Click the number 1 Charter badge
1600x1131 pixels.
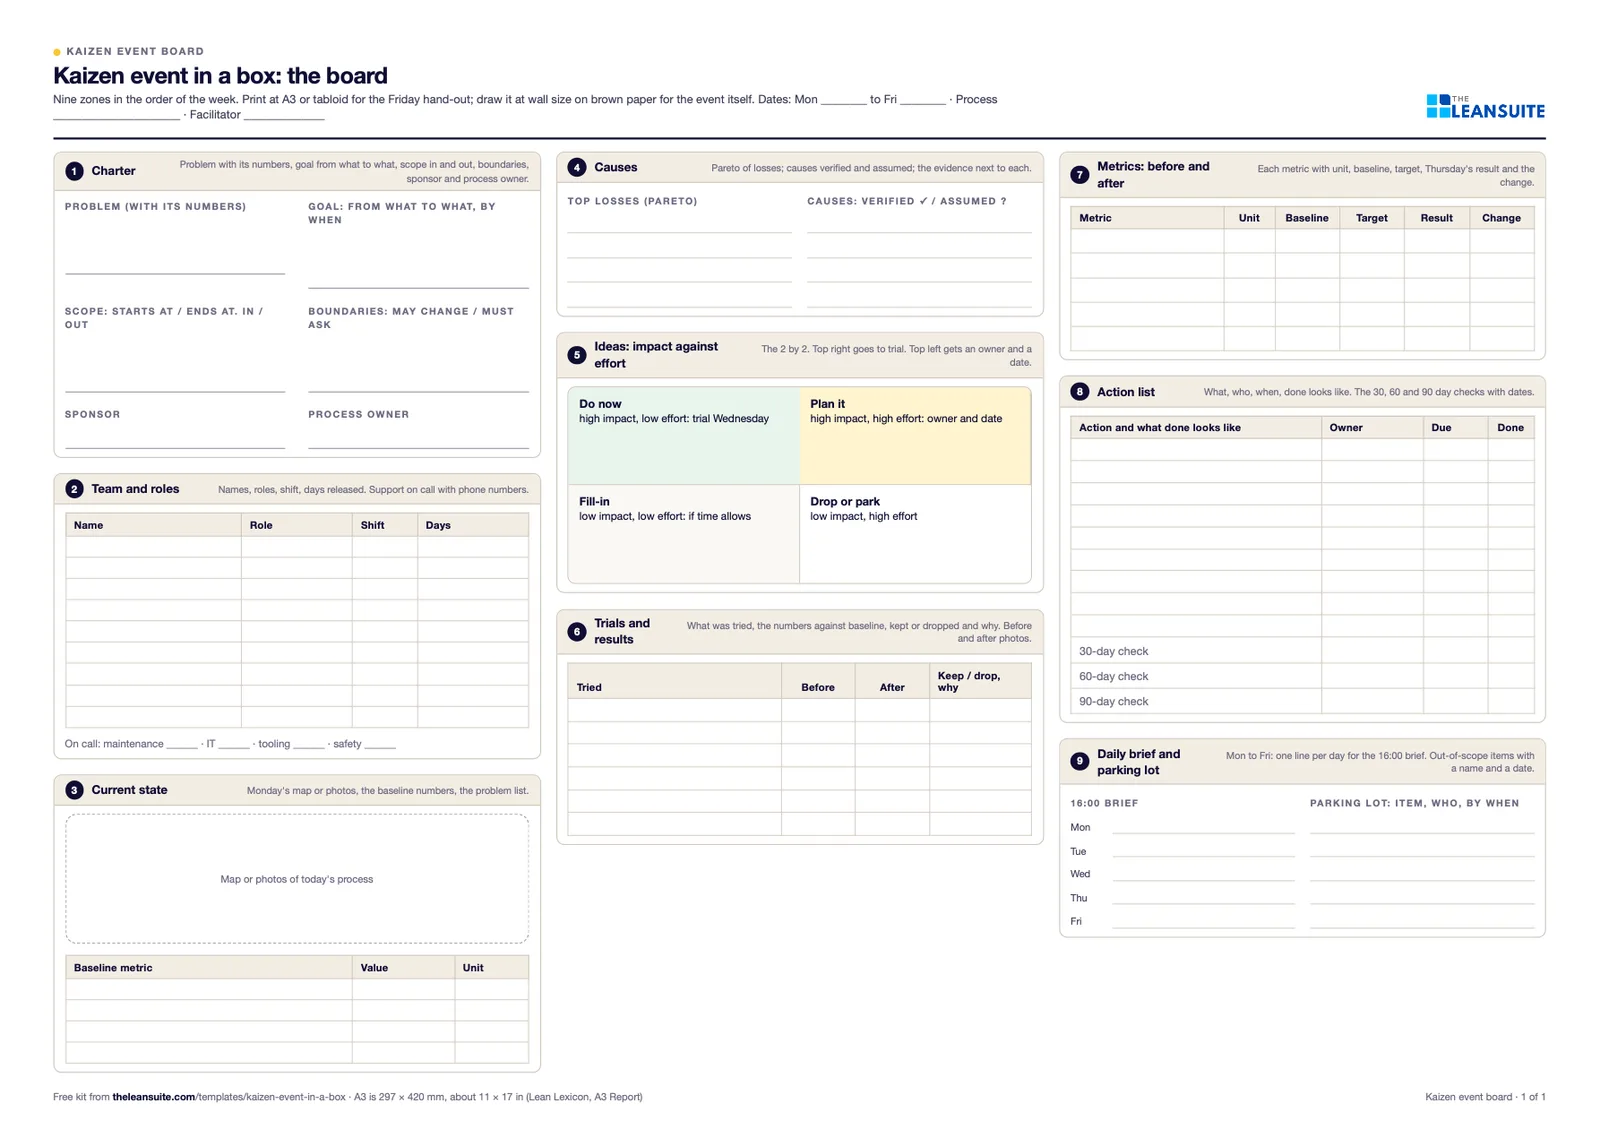pyautogui.click(x=74, y=171)
